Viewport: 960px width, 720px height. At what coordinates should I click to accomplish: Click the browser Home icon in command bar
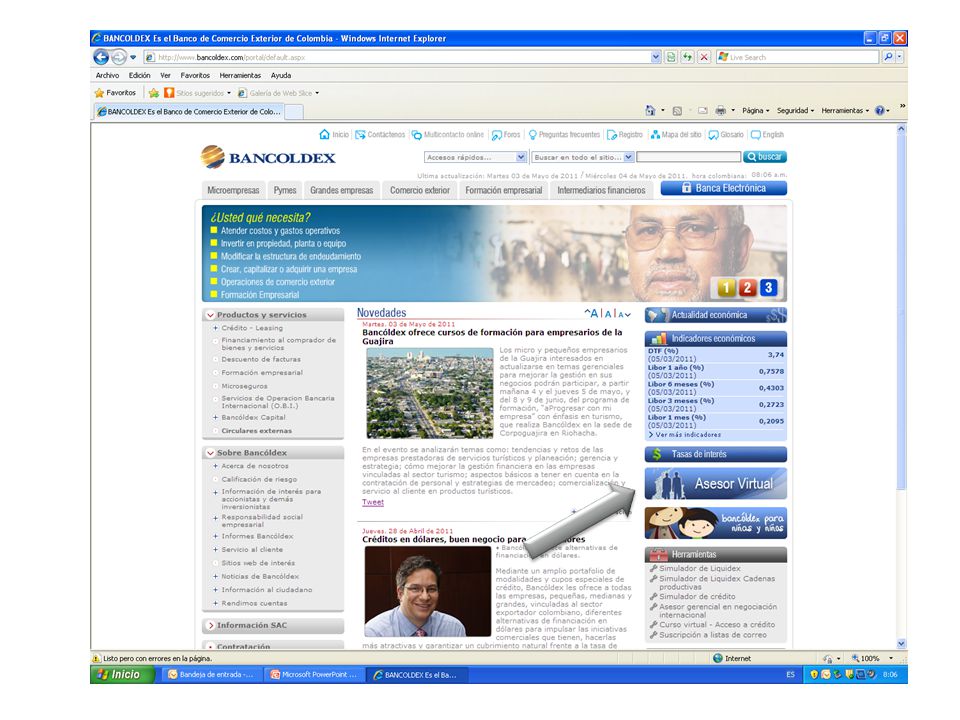650,110
